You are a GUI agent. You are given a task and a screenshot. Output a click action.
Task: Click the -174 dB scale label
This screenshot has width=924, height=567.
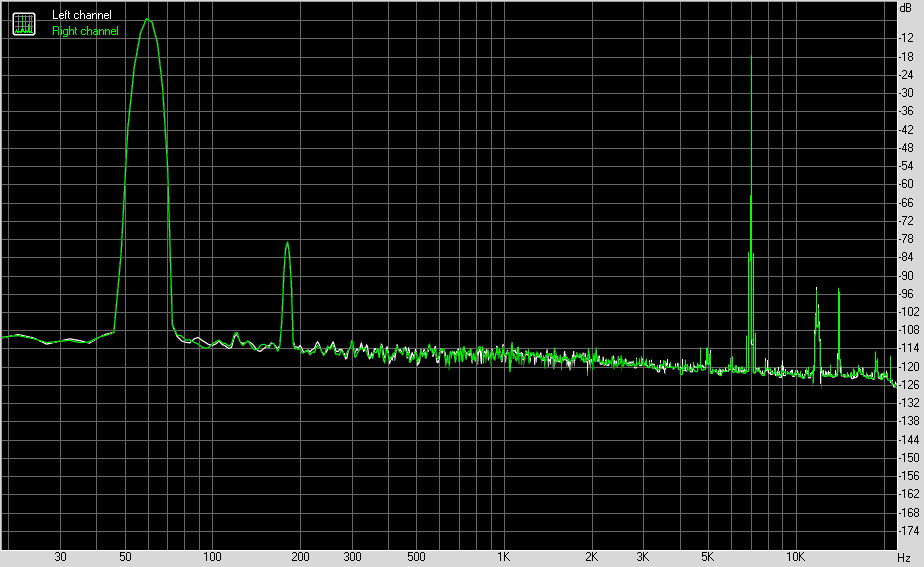click(908, 530)
